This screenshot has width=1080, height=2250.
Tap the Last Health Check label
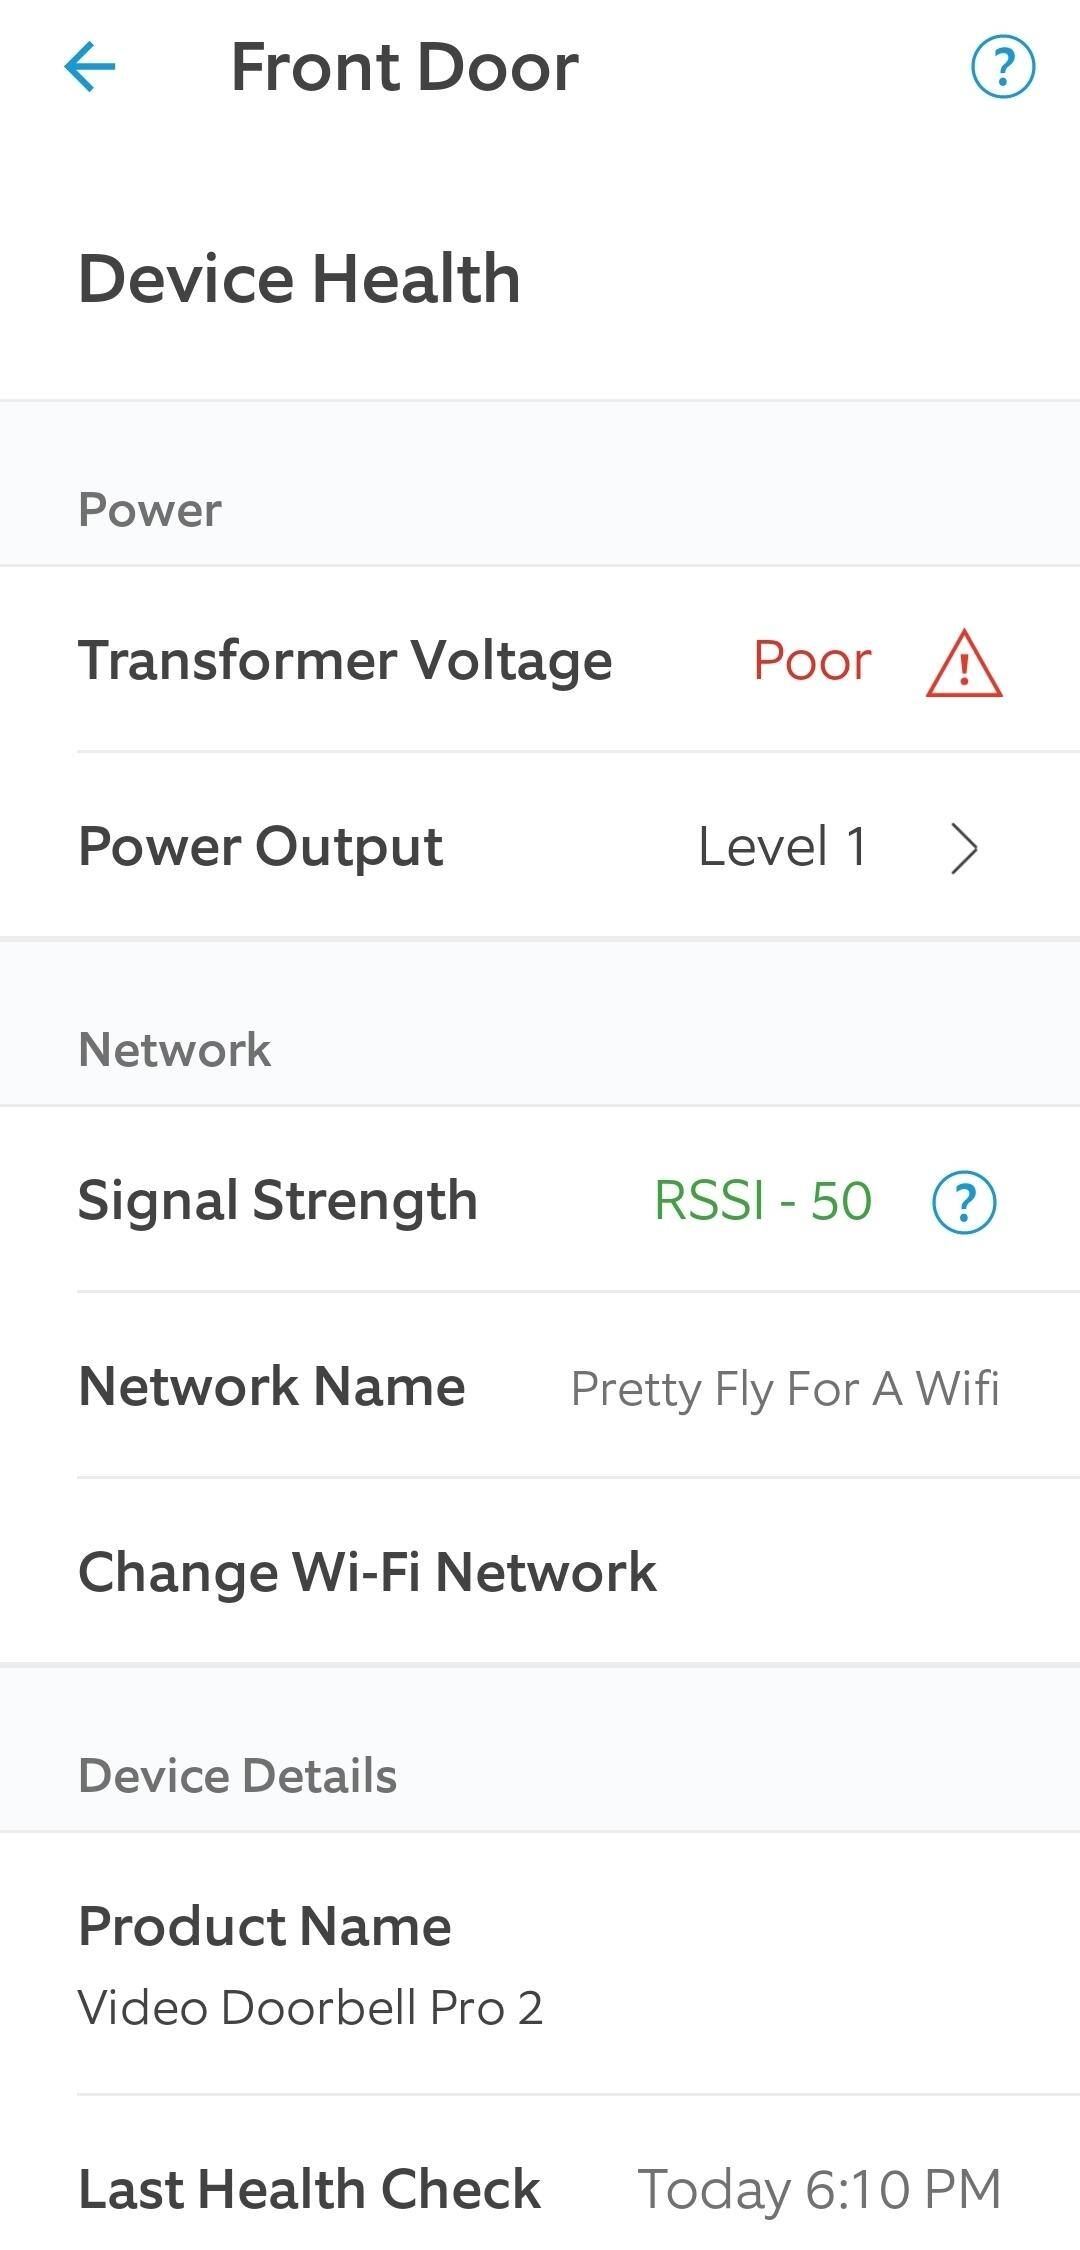click(309, 2188)
